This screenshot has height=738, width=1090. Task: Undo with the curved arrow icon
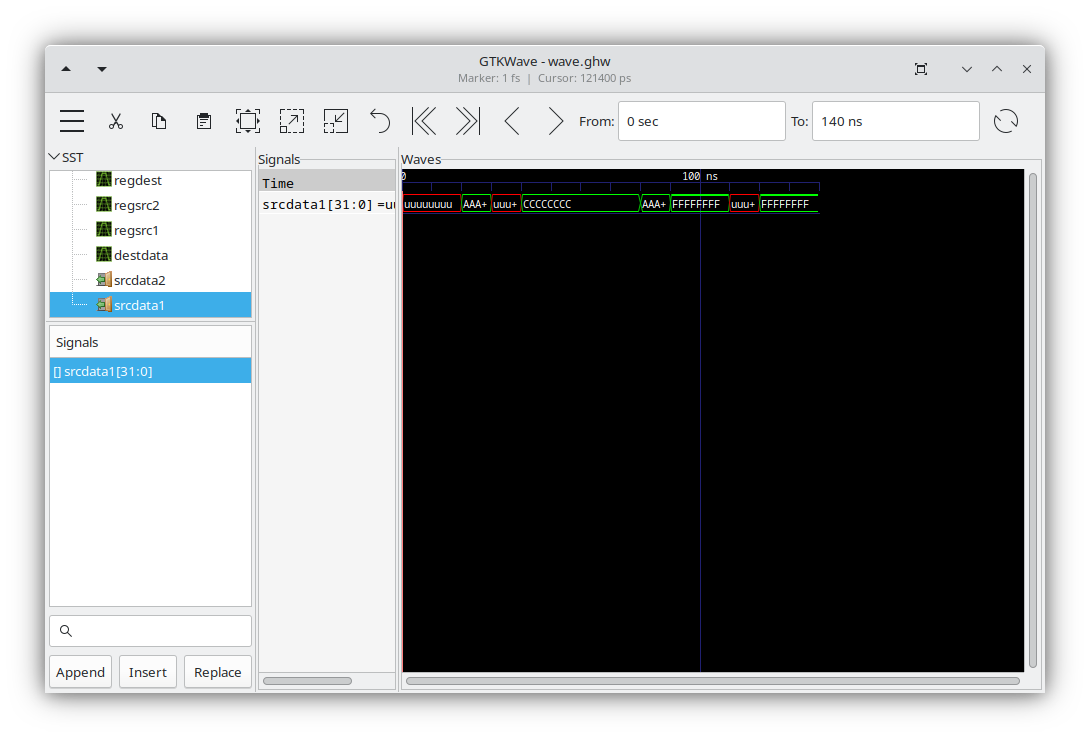pos(379,121)
